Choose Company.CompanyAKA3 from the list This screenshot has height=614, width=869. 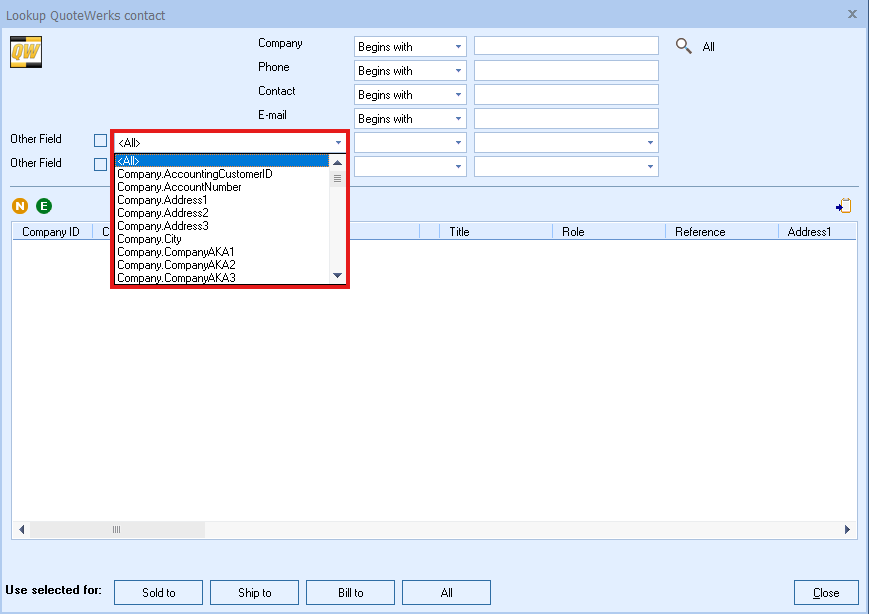click(x=222, y=278)
